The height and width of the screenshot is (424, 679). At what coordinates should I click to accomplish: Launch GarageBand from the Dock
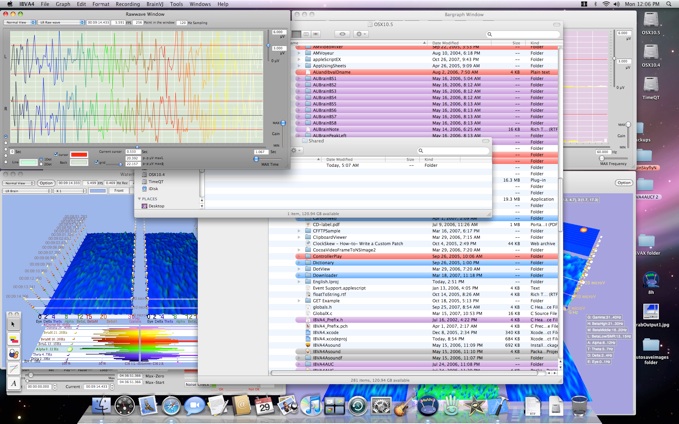click(404, 406)
